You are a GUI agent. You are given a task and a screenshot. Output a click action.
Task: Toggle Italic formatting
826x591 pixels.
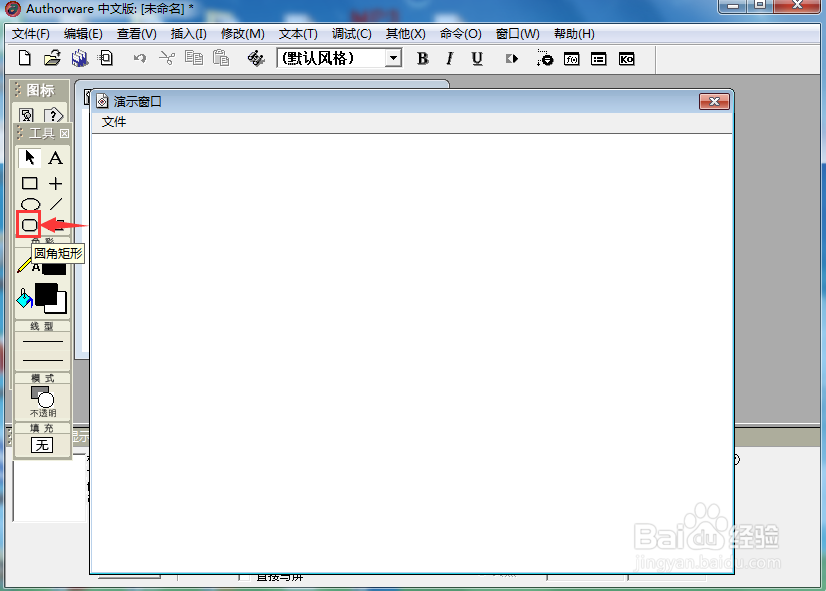click(449, 58)
